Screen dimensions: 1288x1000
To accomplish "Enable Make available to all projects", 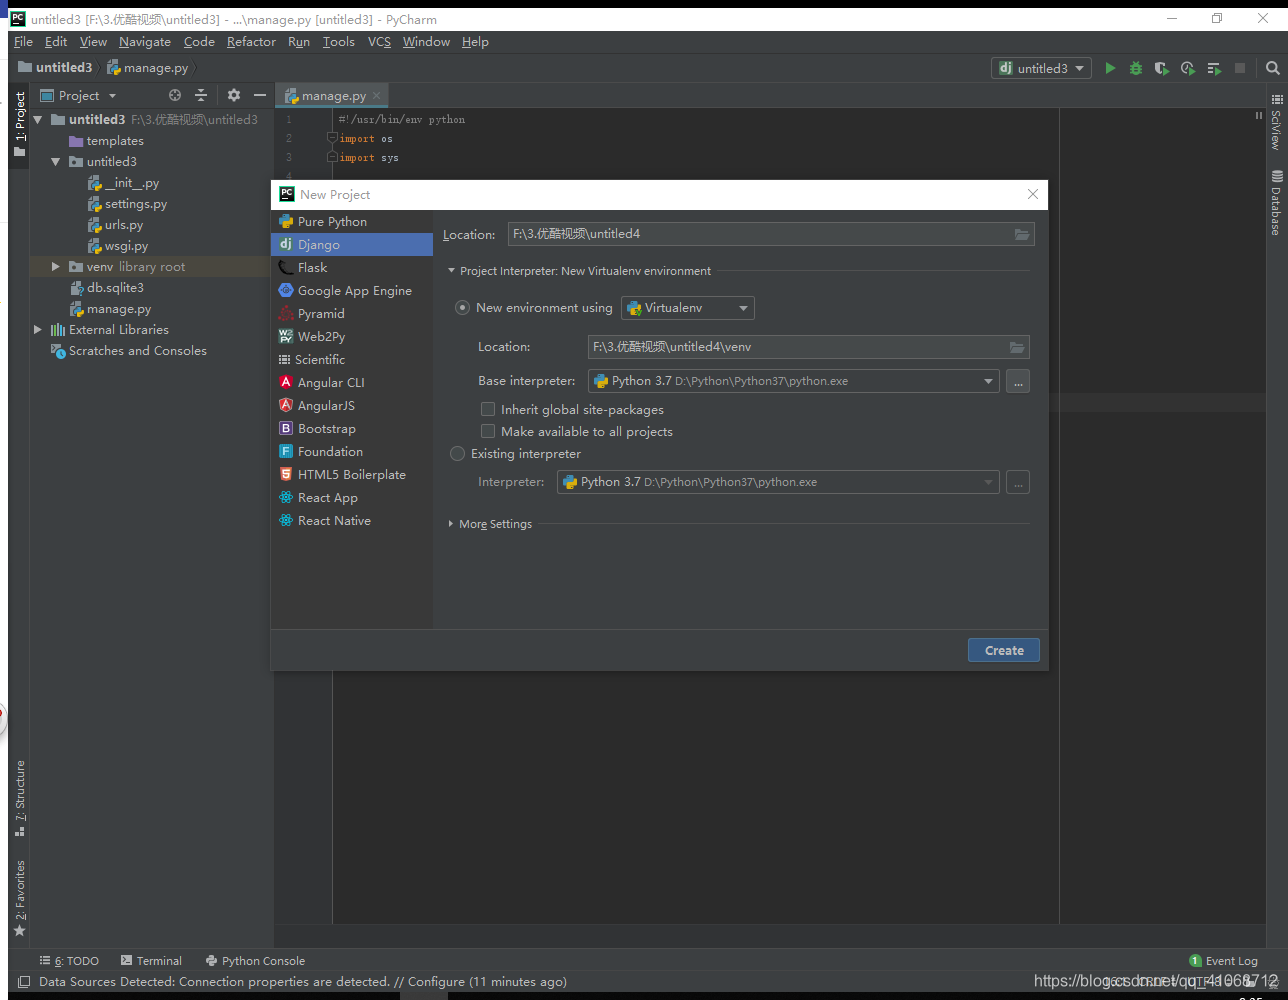I will (x=488, y=431).
